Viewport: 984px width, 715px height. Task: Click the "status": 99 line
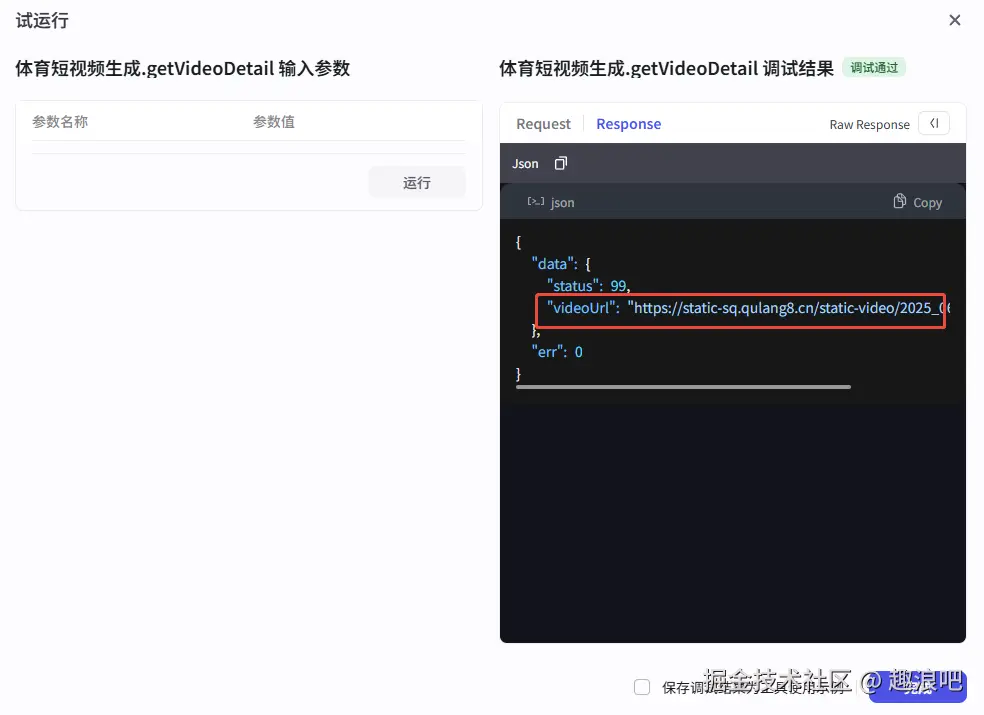[588, 286]
